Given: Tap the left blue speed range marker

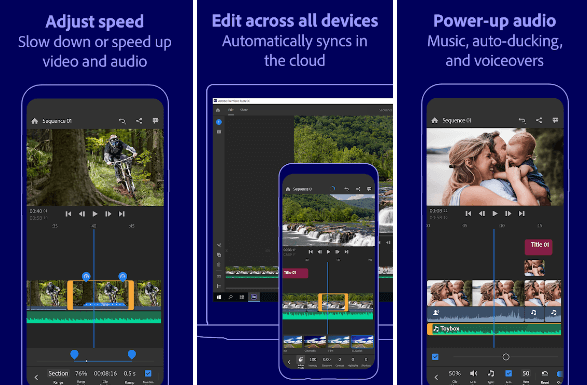Looking at the screenshot, I should click(74, 354).
